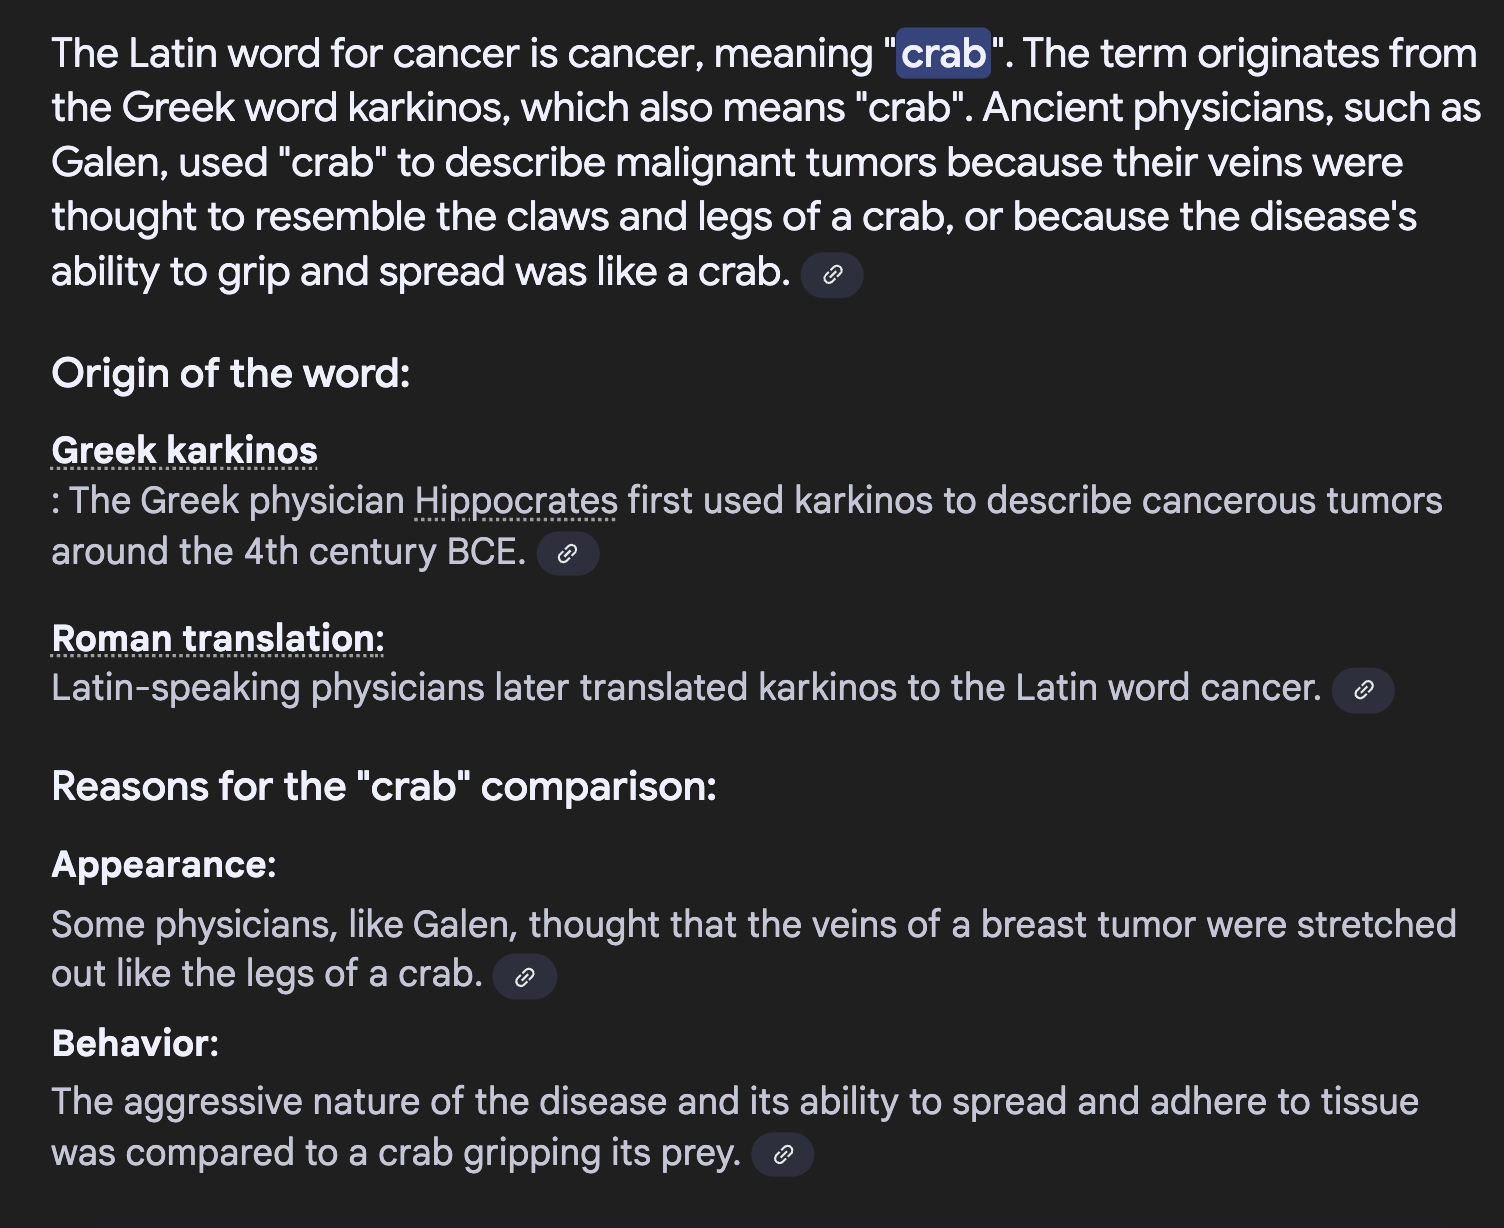Image resolution: width=1504 pixels, height=1228 pixels.
Task: Click link icon beside "Latin word cancer."
Action: [1362, 690]
